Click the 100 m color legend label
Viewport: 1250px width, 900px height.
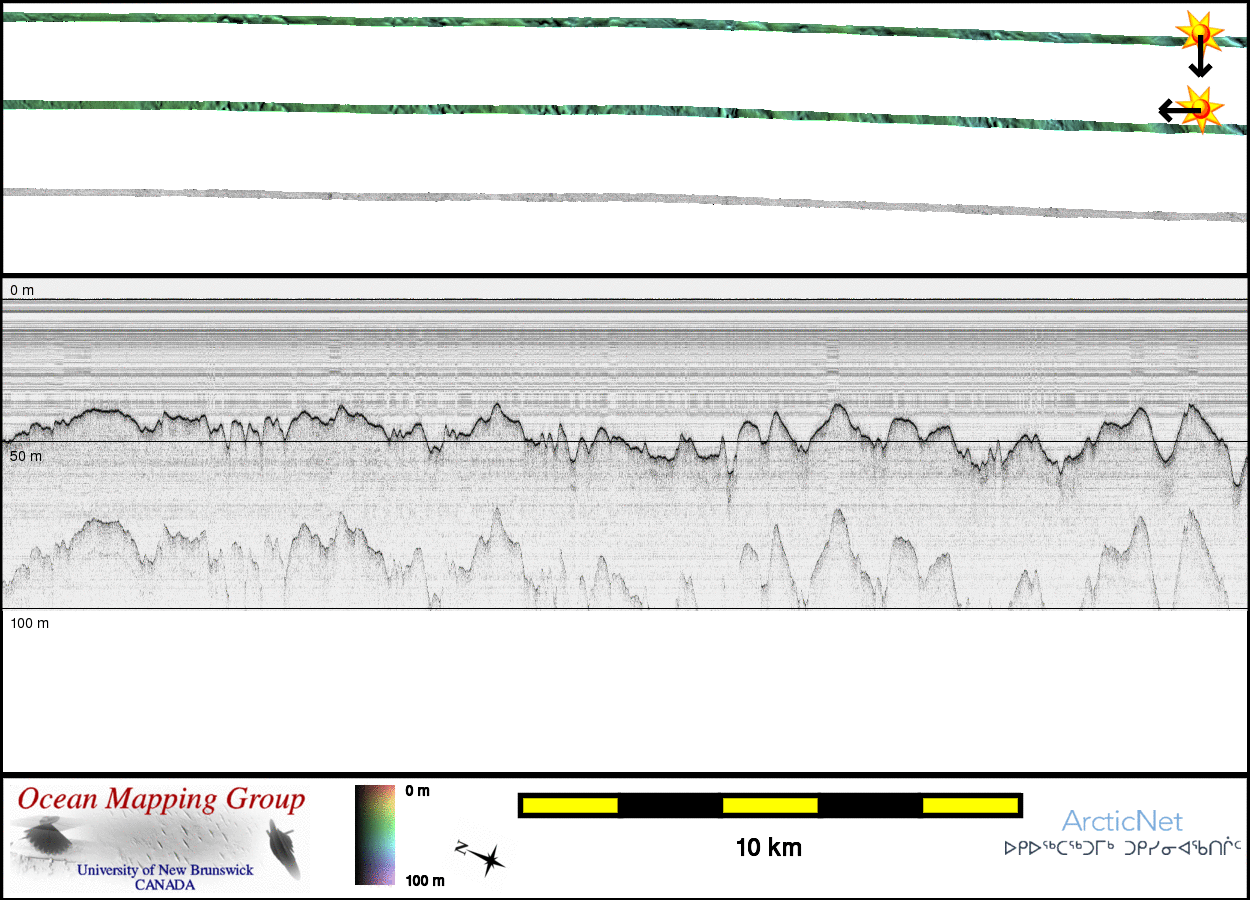pyautogui.click(x=424, y=881)
